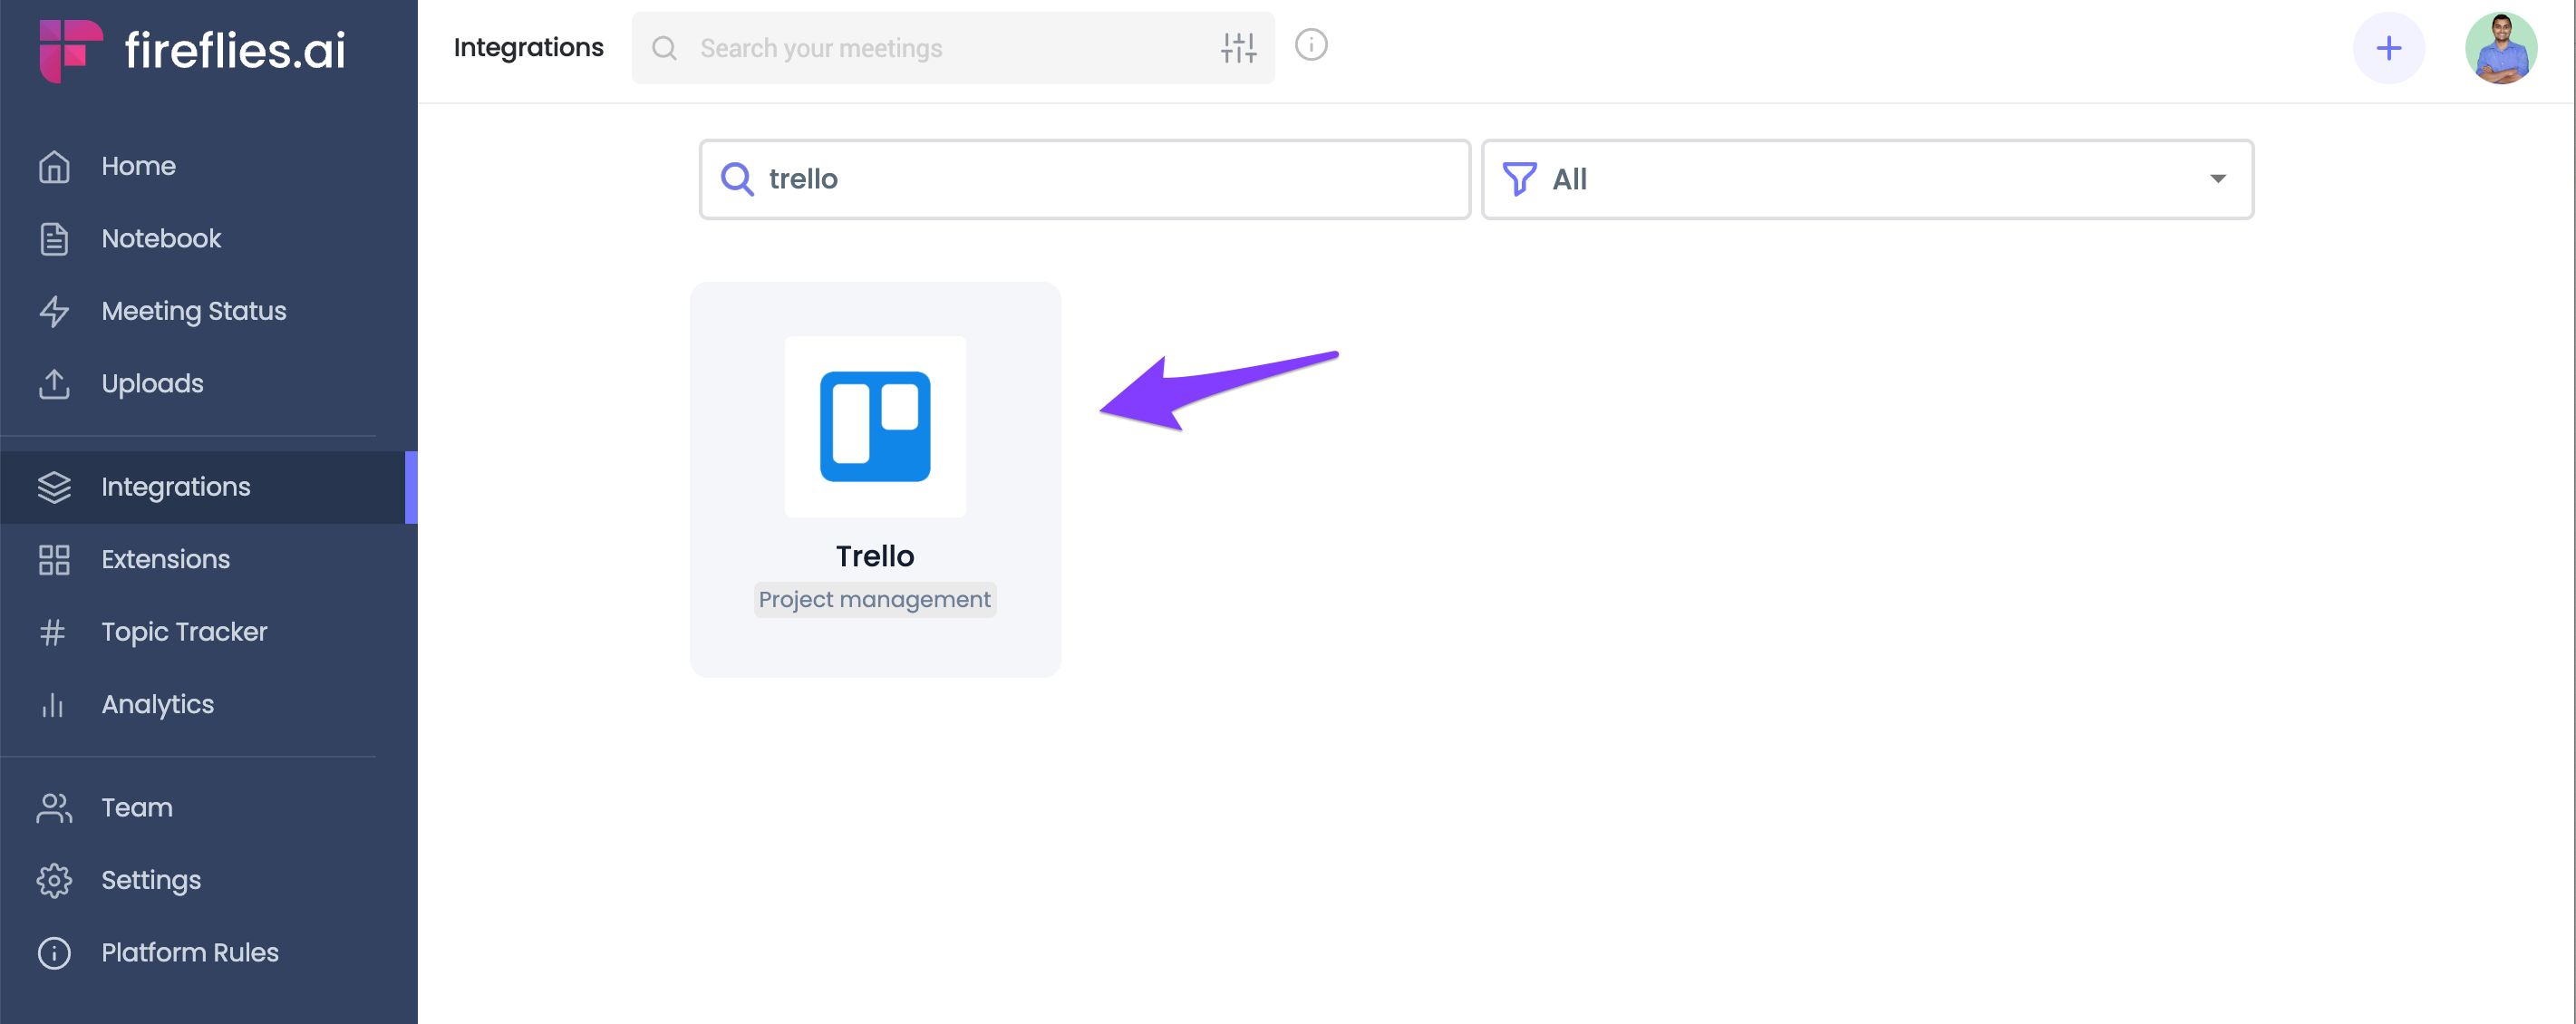
Task: Click the Search your meetings field
Action: (952, 48)
